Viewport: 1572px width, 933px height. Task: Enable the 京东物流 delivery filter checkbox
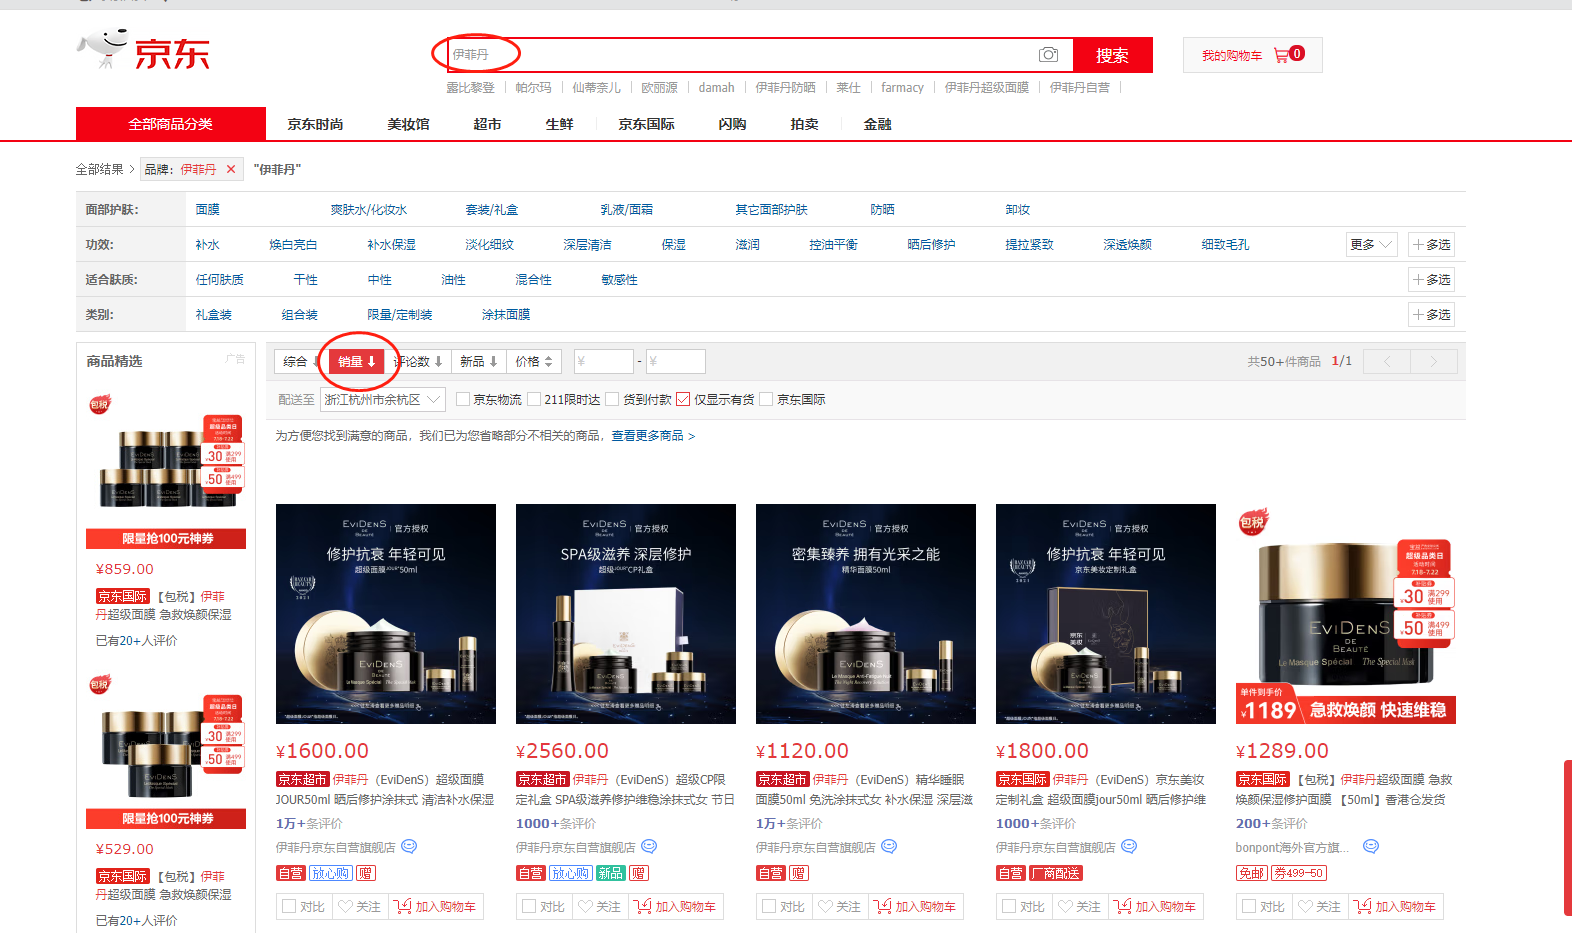click(x=463, y=399)
